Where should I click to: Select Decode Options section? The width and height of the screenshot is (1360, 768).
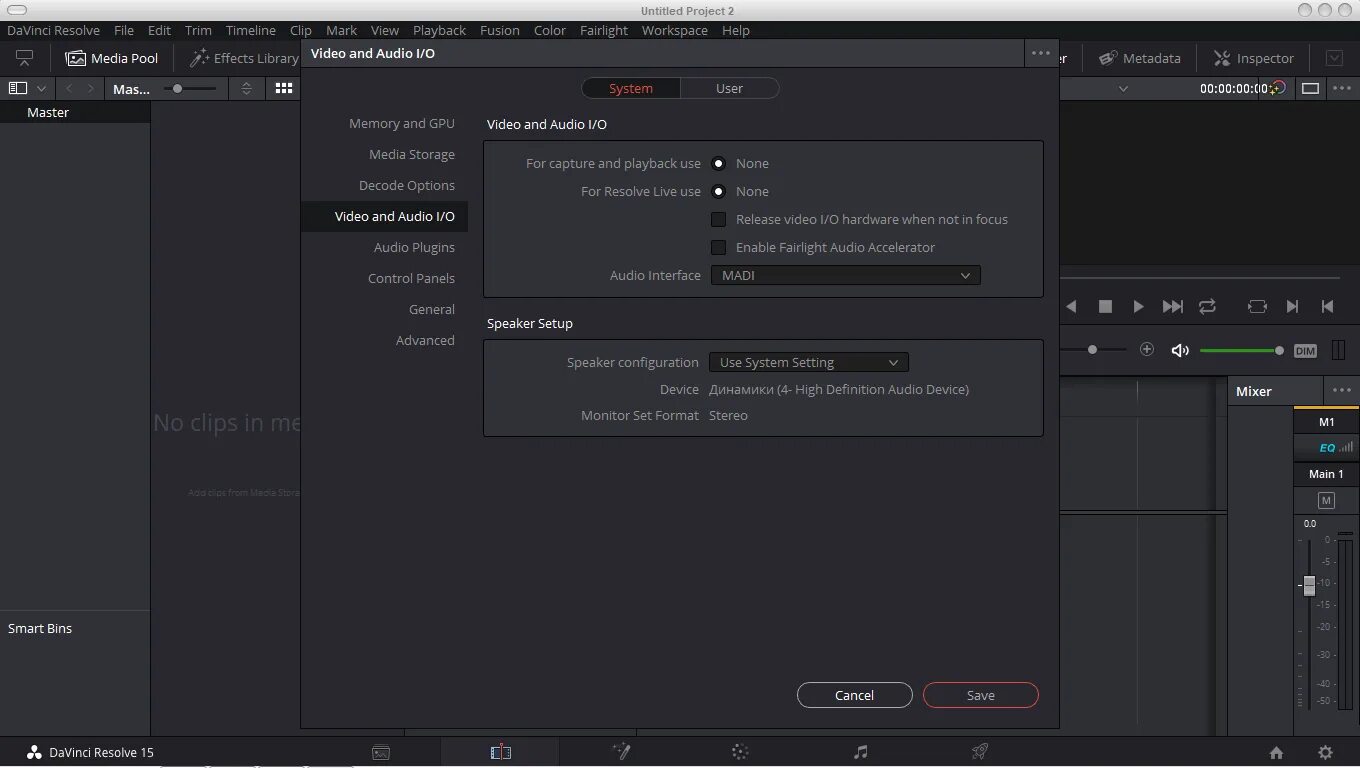point(407,185)
